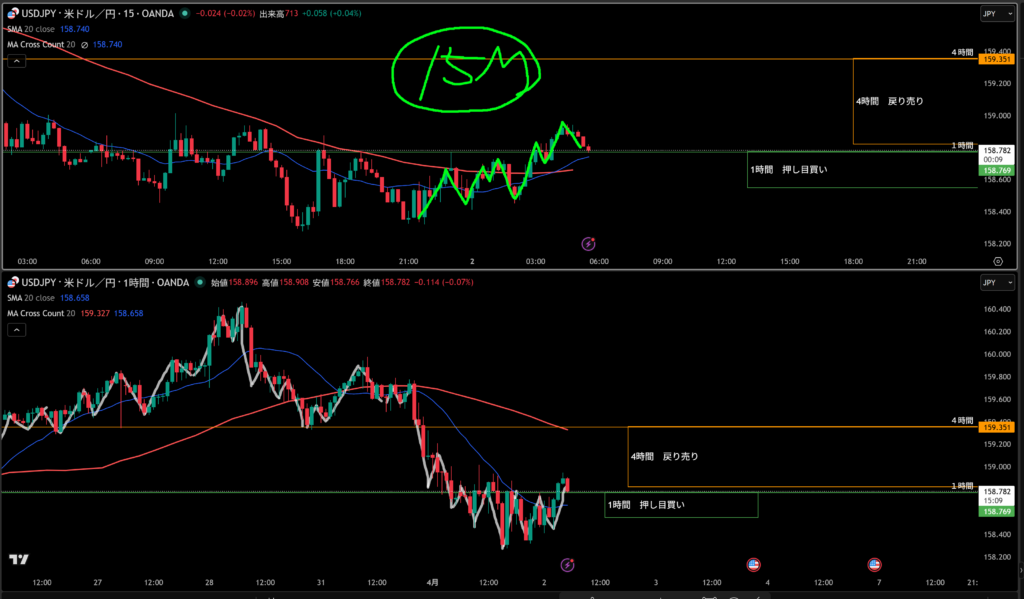The width and height of the screenshot is (1024, 599).
Task: Click the USDJPY flag icon in lower chart
Action: pos(13,283)
